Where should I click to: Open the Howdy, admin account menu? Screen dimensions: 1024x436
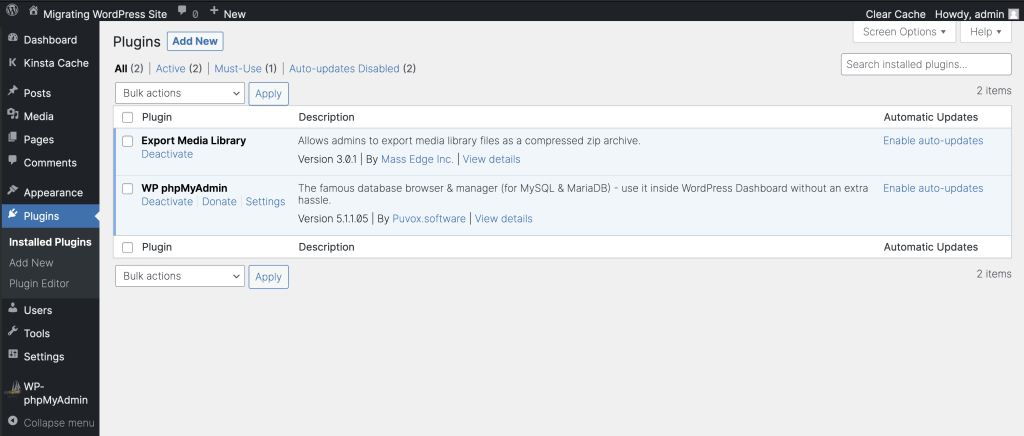[976, 14]
